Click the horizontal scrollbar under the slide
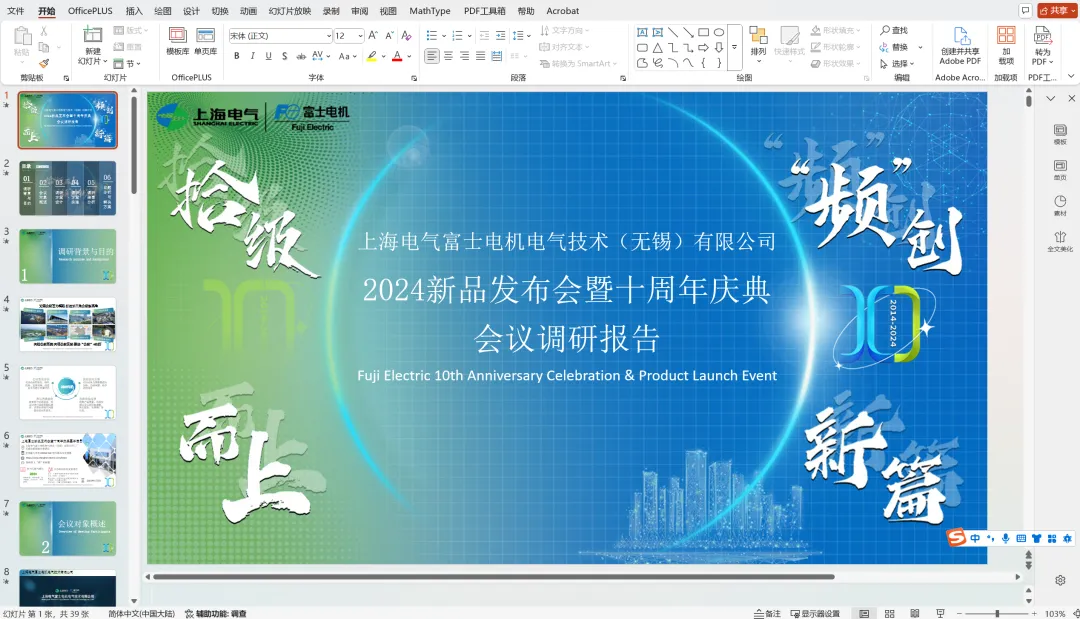The height and width of the screenshot is (619, 1080). (493, 576)
